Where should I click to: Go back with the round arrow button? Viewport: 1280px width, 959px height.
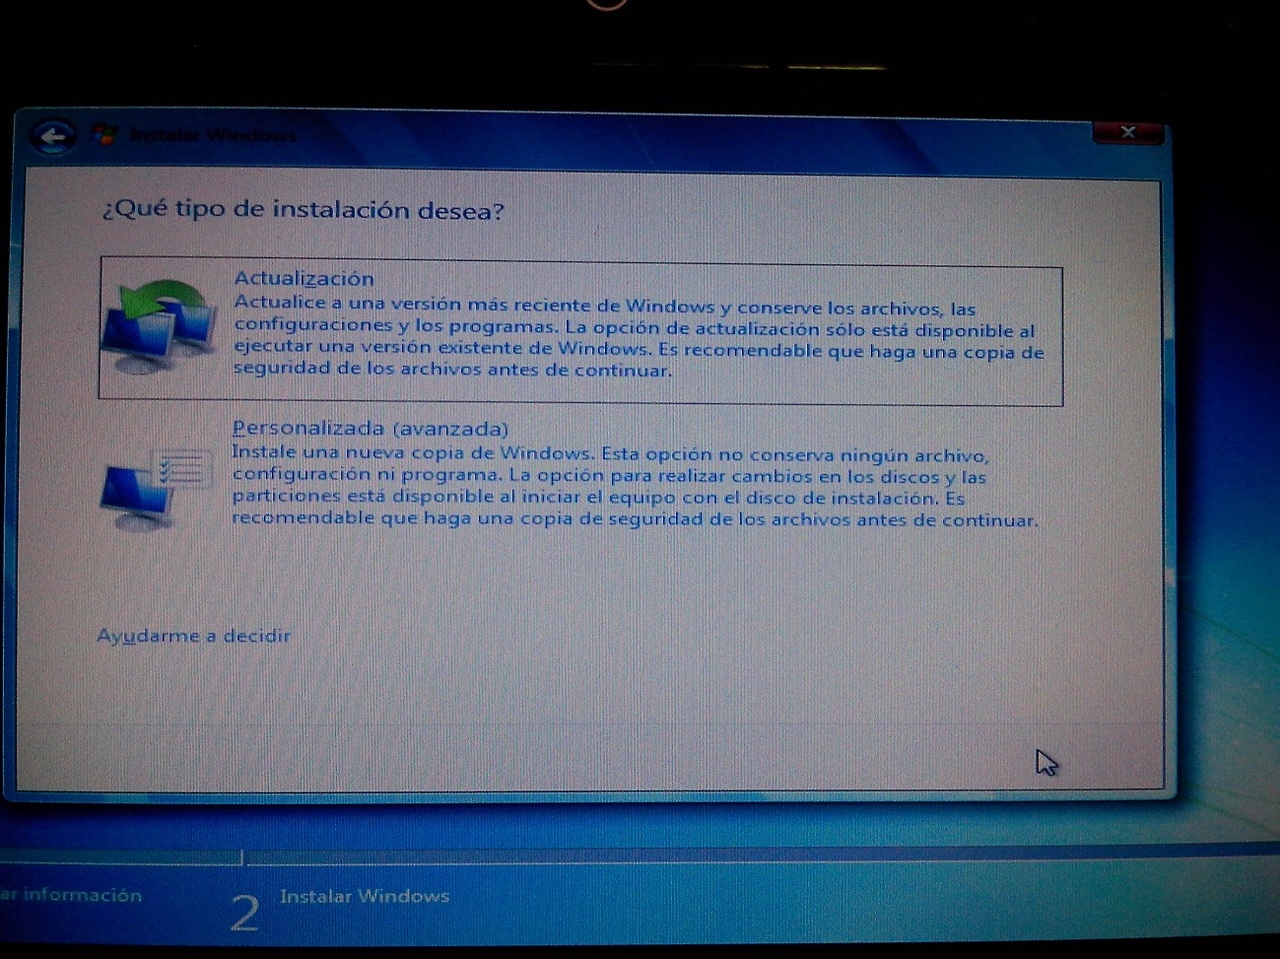pos(53,136)
